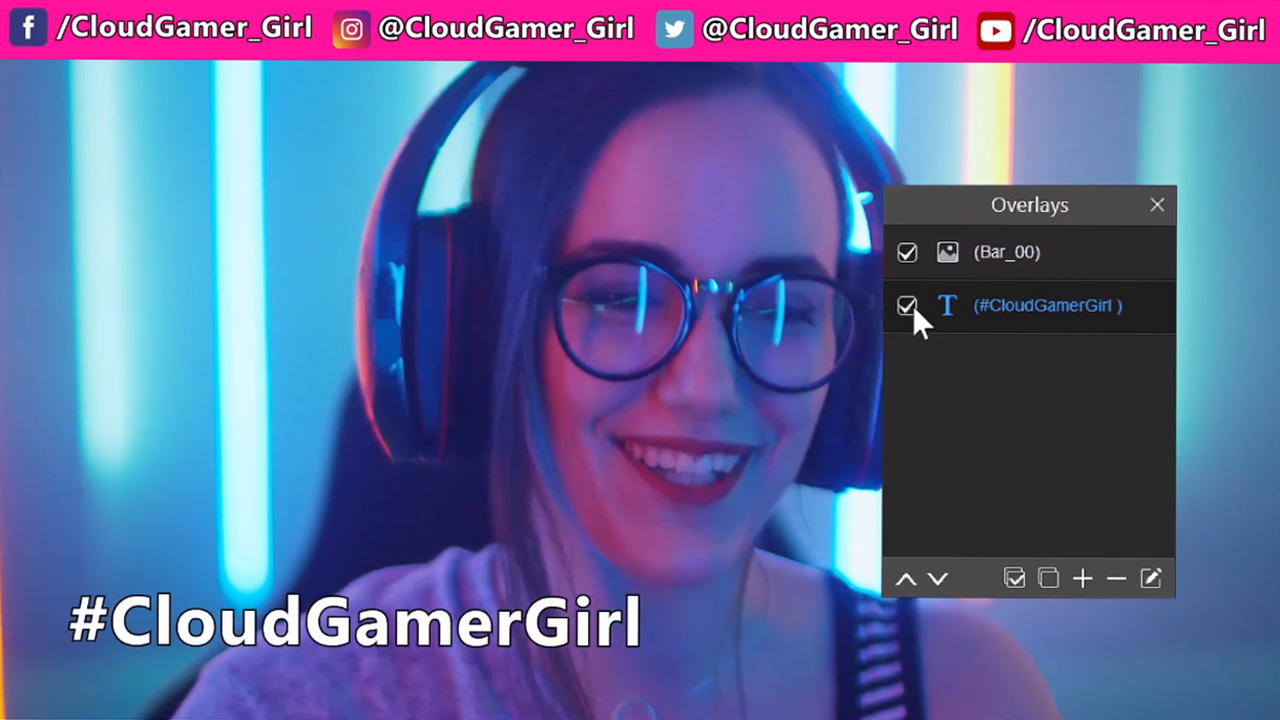Click the check all overlays icon
The height and width of the screenshot is (720, 1280).
click(x=1014, y=578)
